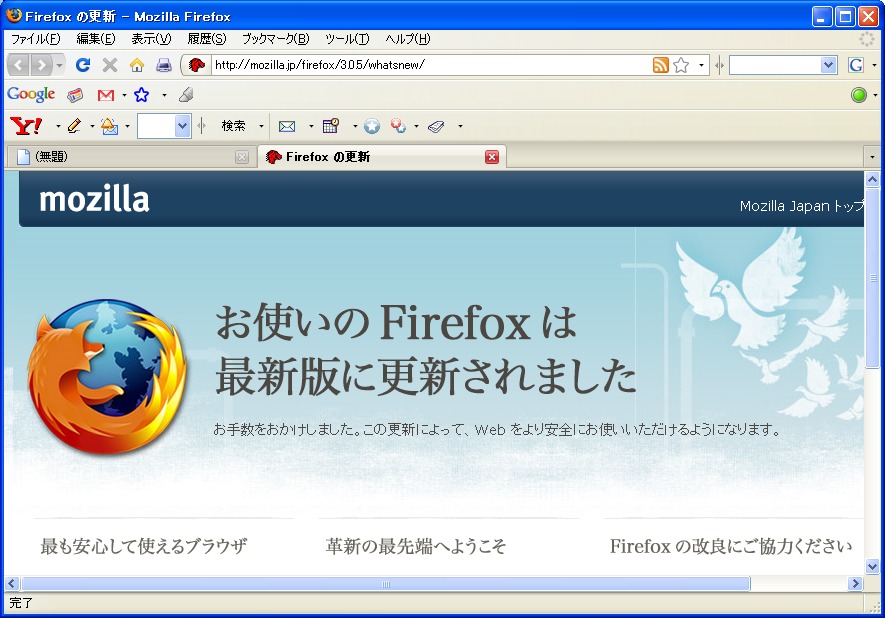Screen dimensions: 885x618
Task: Click the 革新の最先端へようこそ heading
Action: pos(415,546)
